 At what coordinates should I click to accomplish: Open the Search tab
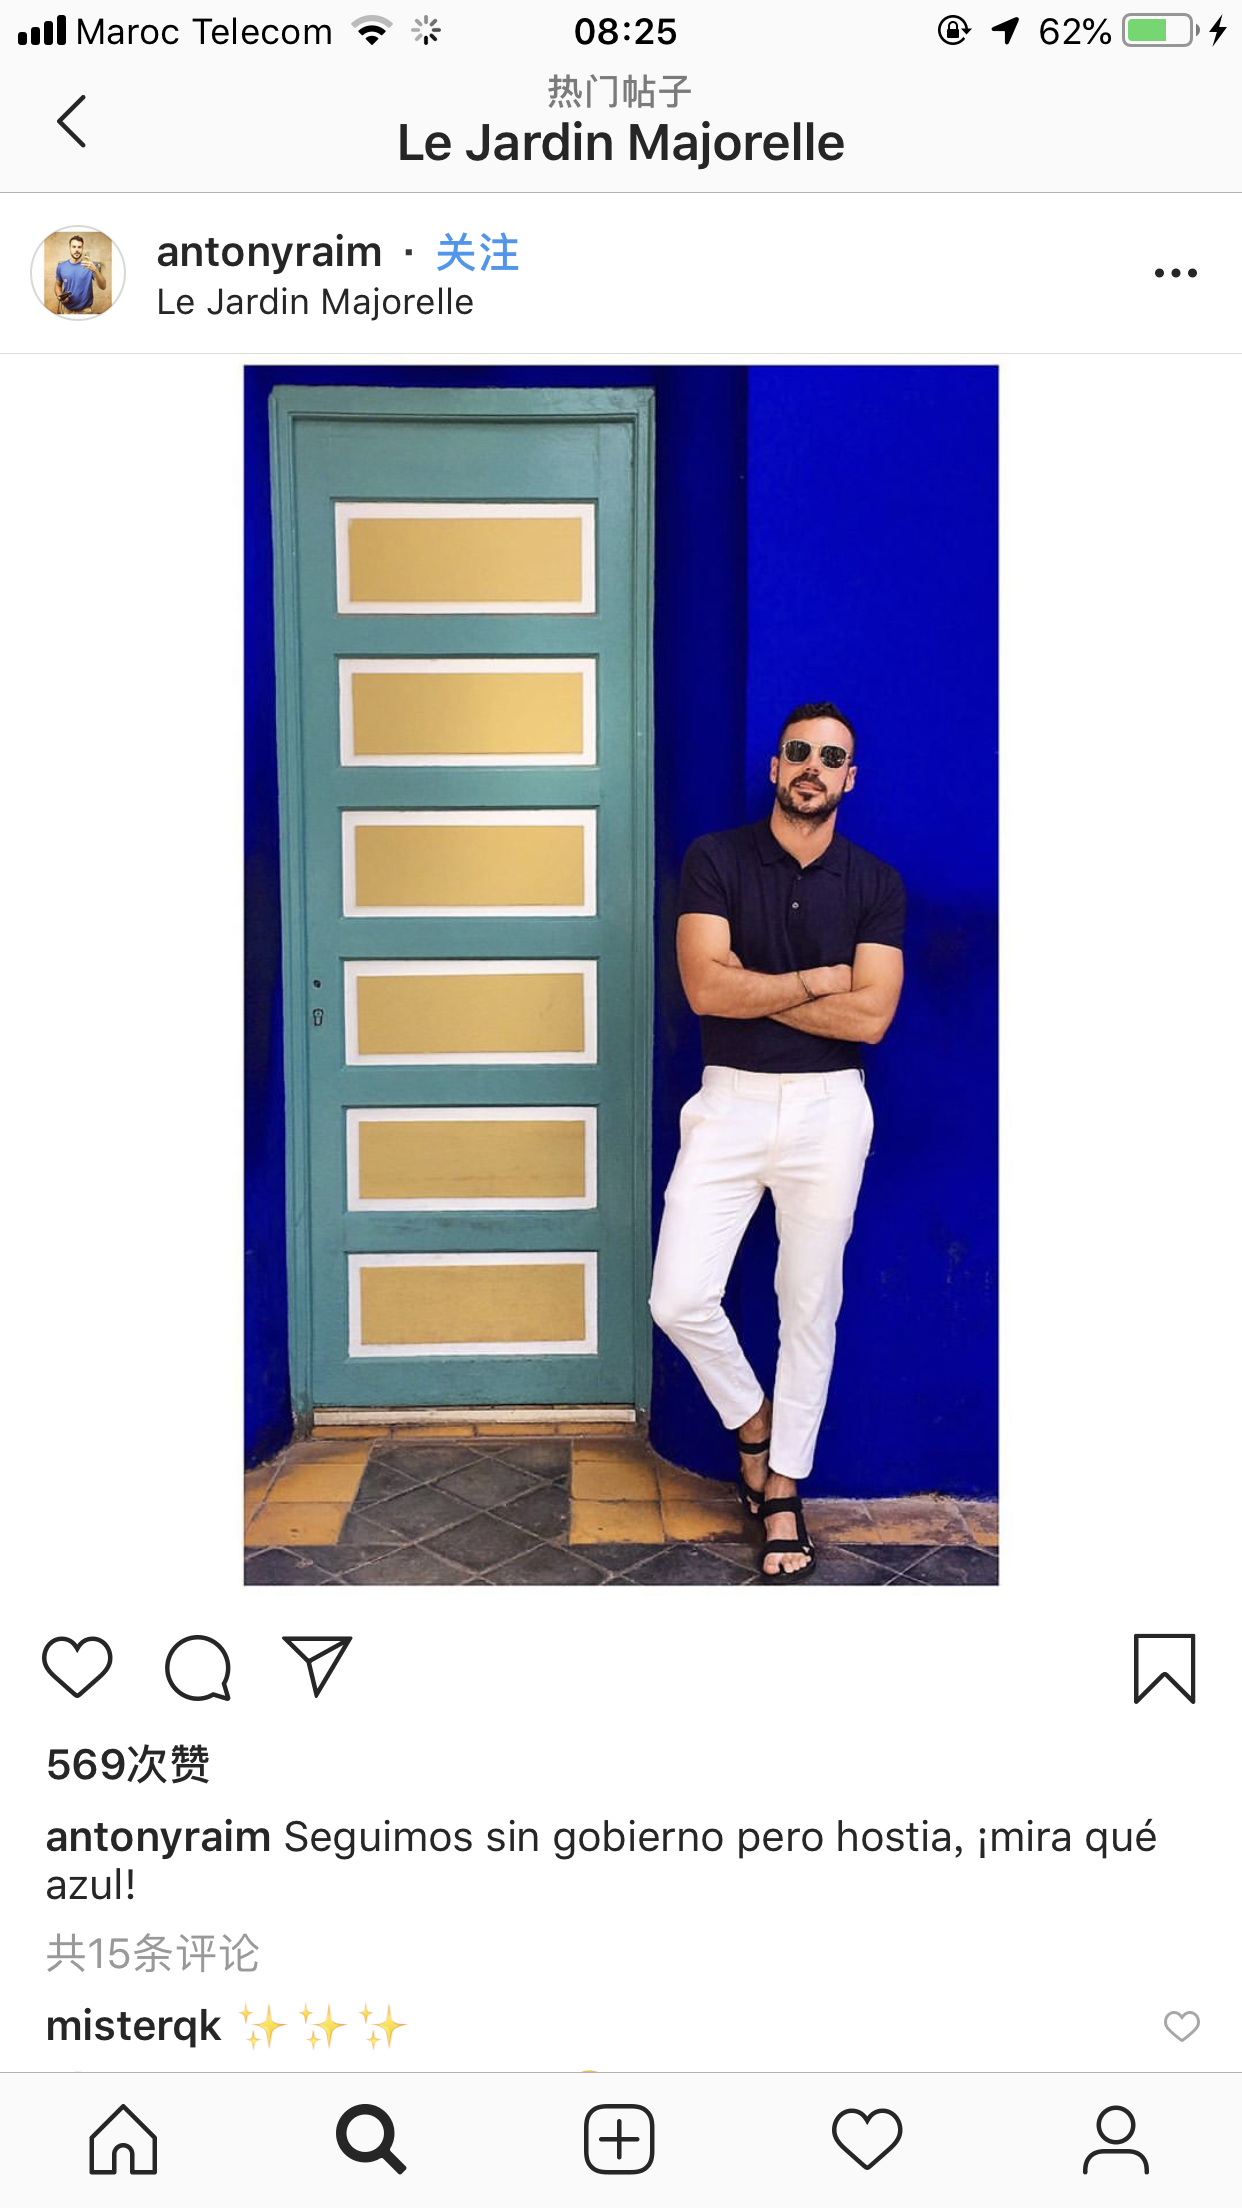point(371,2140)
